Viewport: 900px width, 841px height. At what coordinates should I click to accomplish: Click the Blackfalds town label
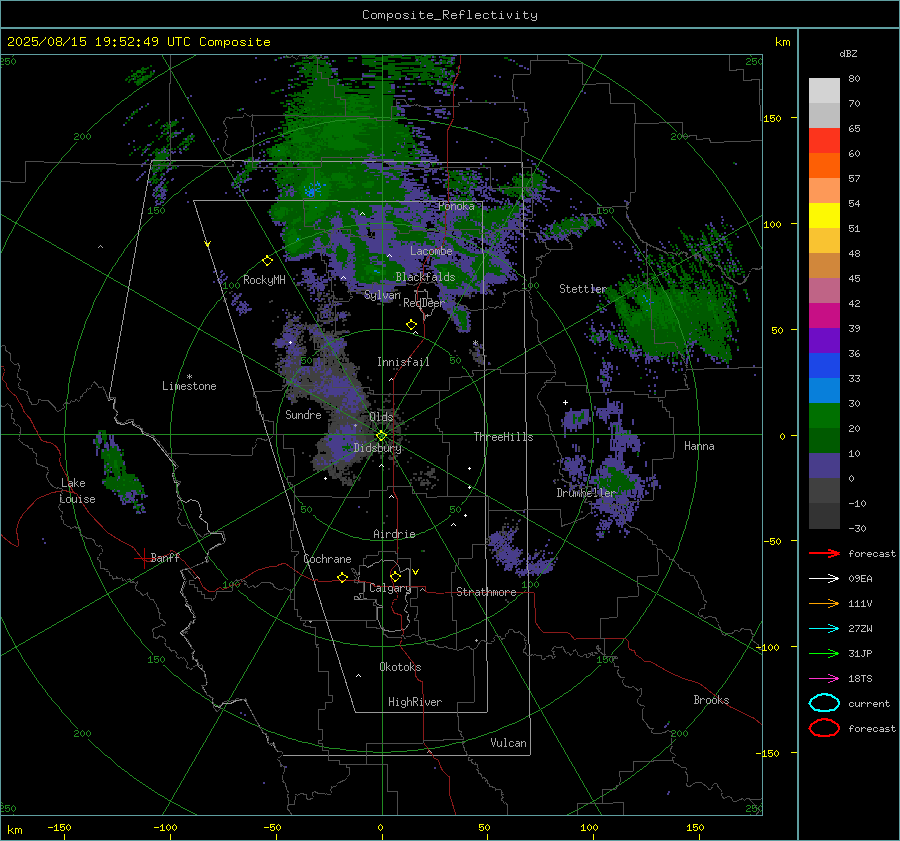coord(425,277)
